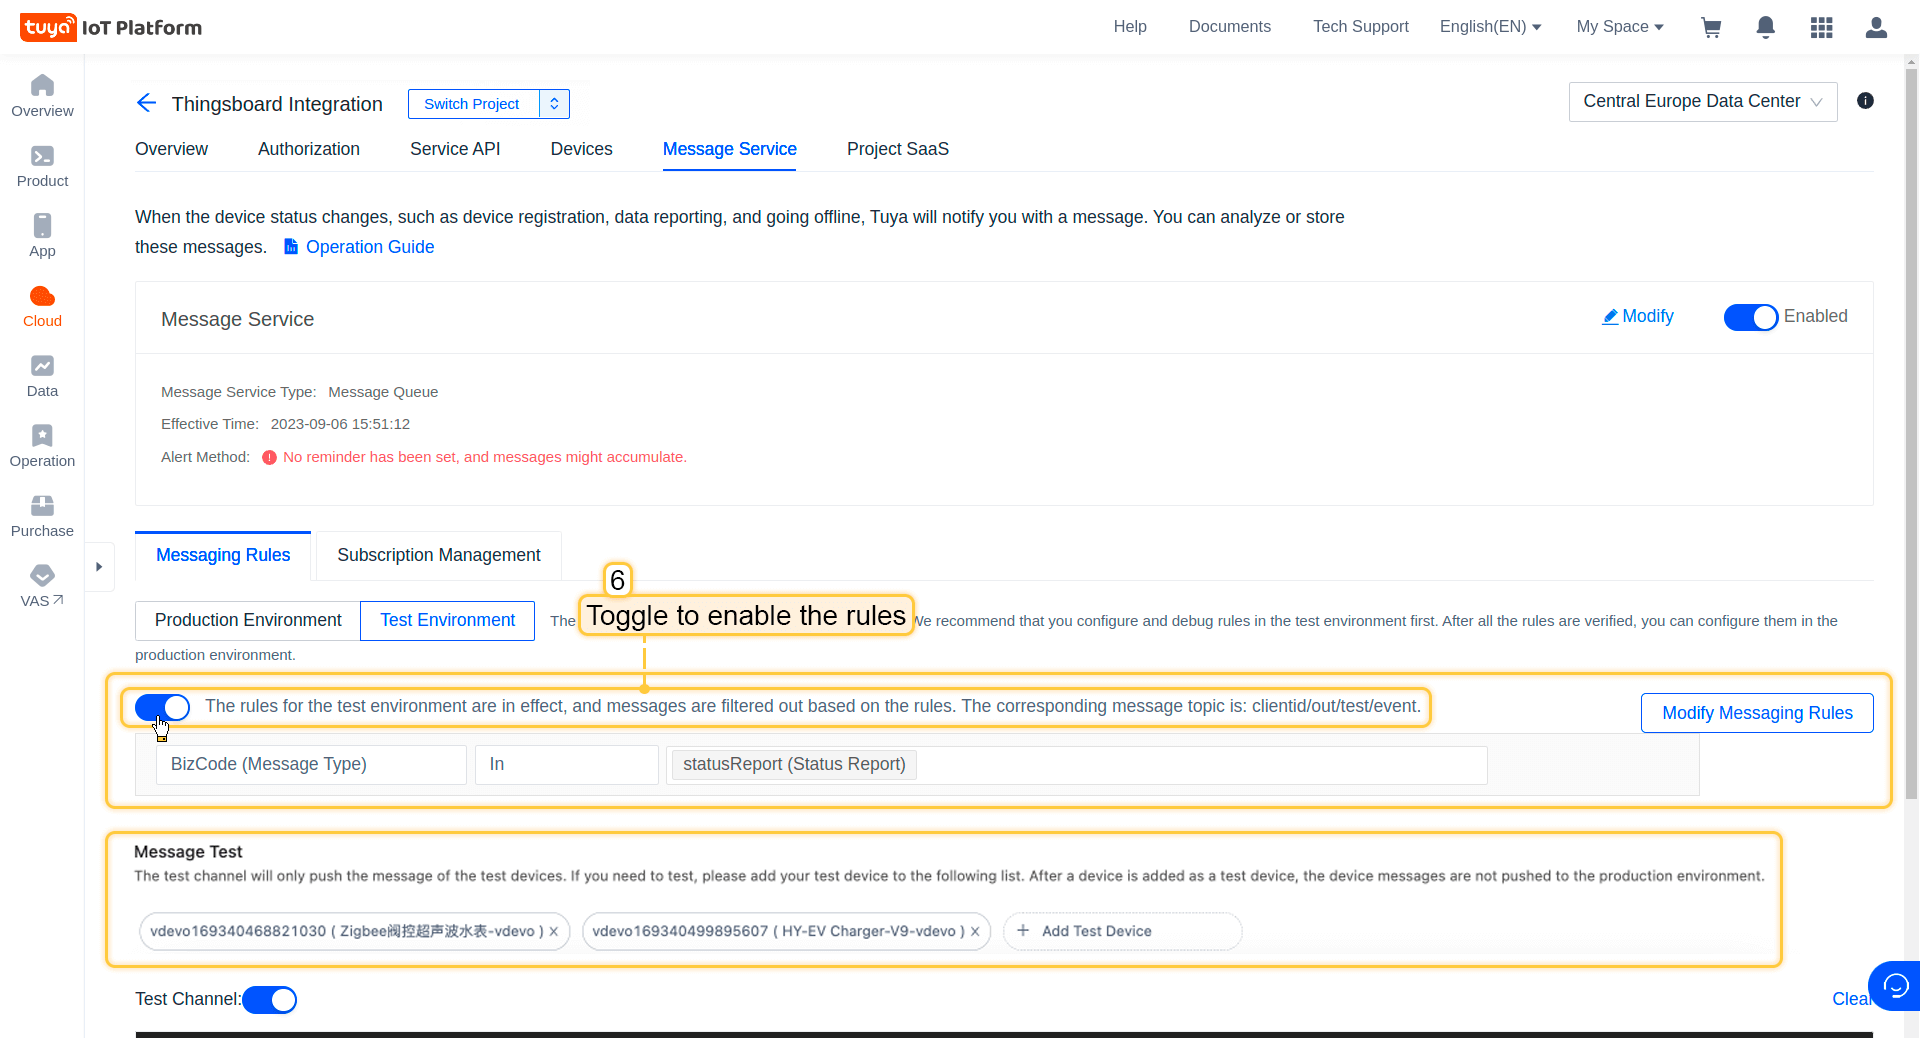Click the notification bell icon
Screen dimensions: 1920x1038
click(x=1765, y=28)
